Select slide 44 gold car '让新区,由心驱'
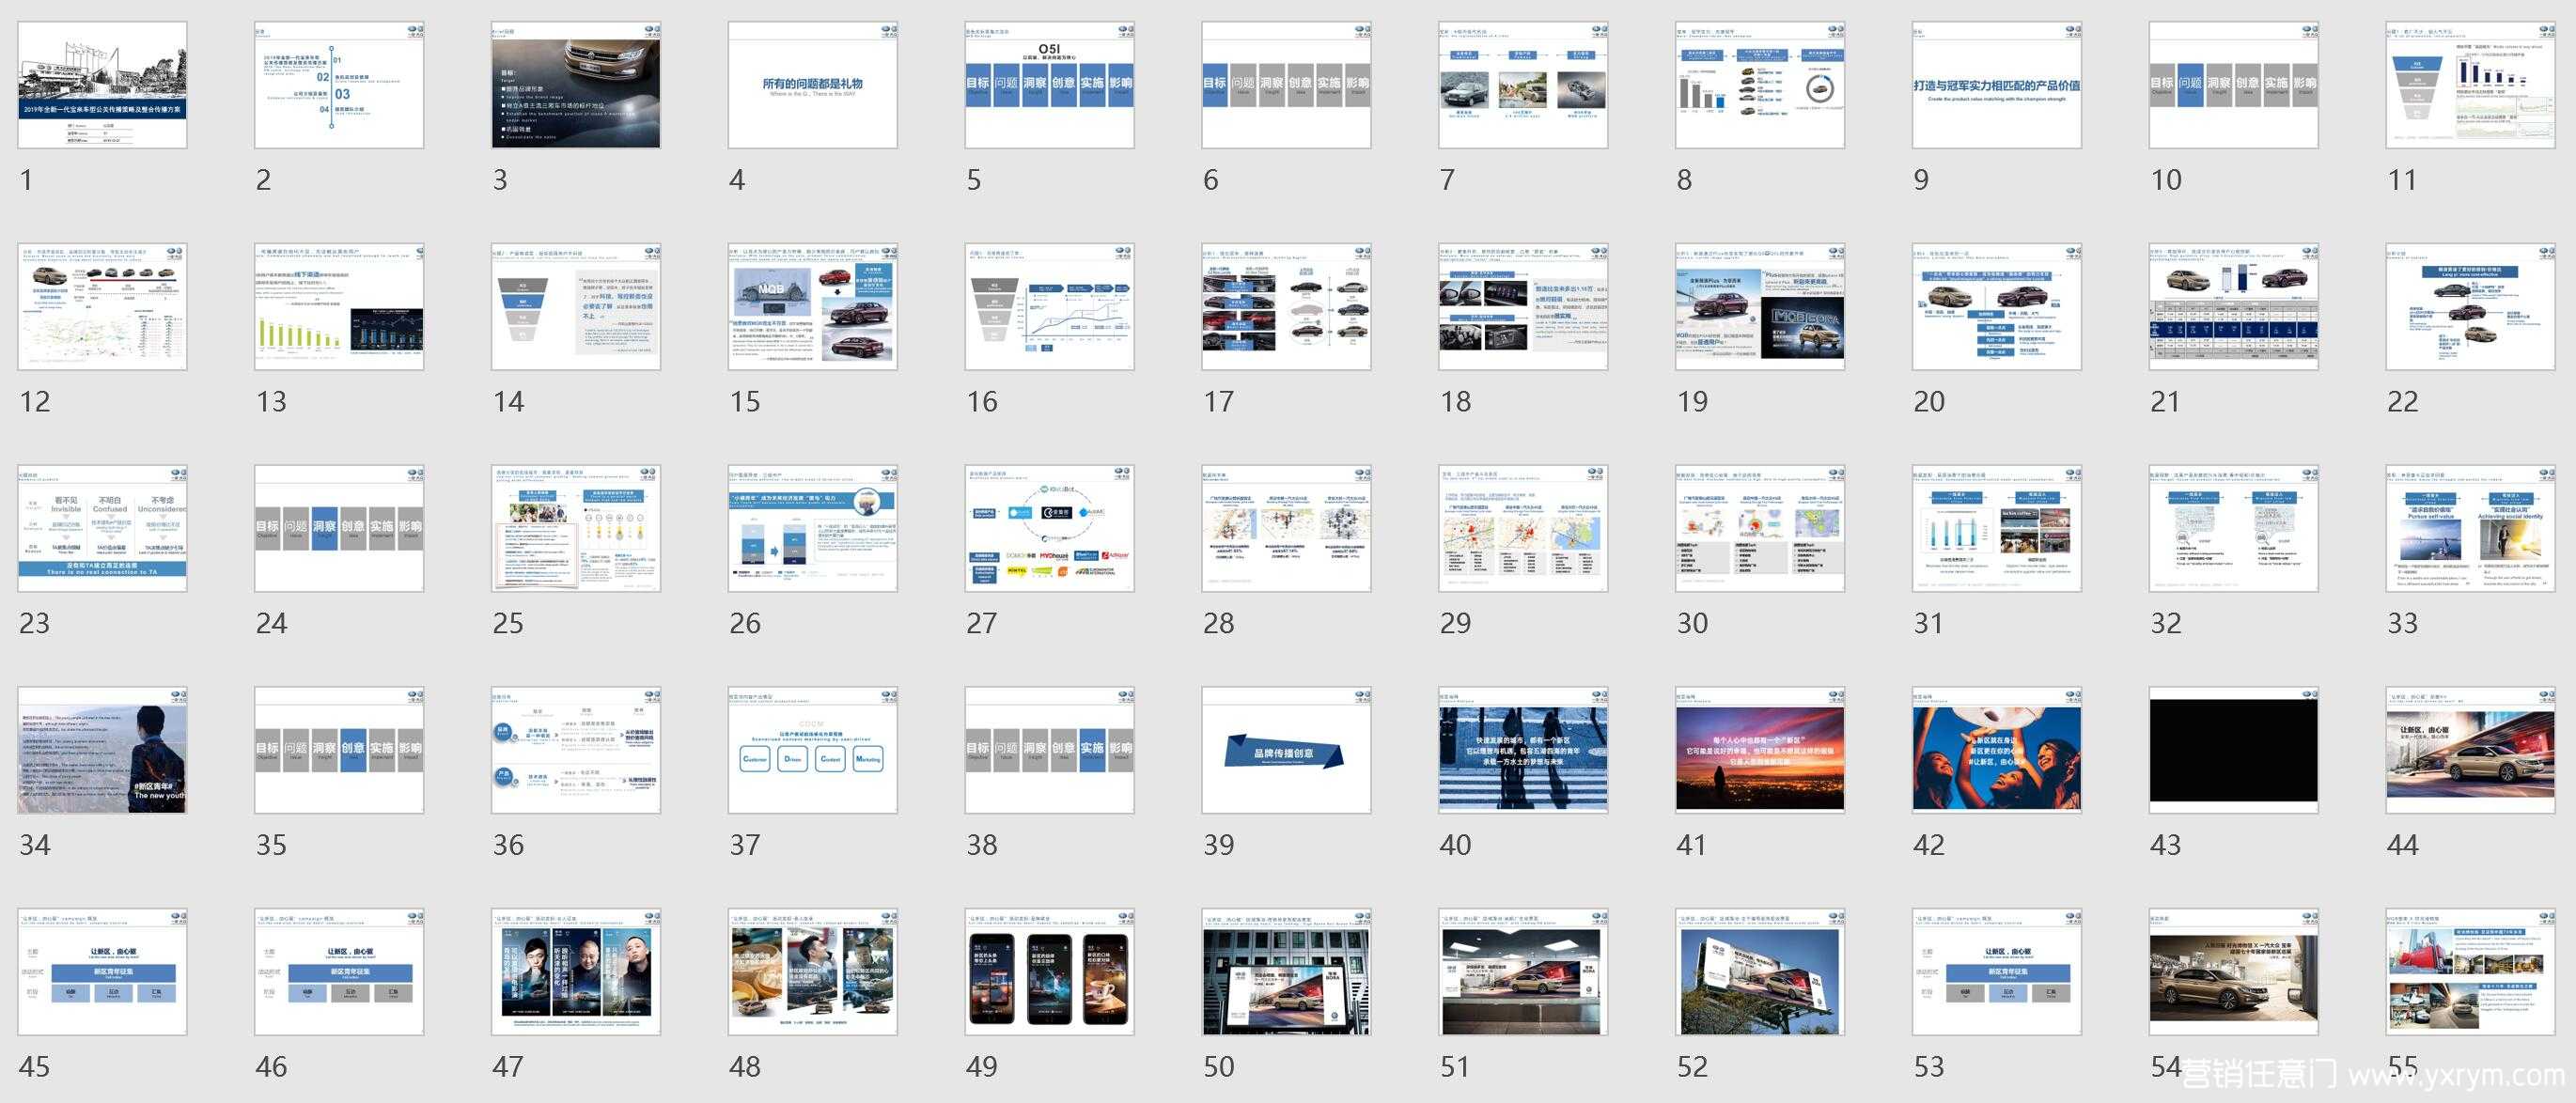 [2470, 750]
